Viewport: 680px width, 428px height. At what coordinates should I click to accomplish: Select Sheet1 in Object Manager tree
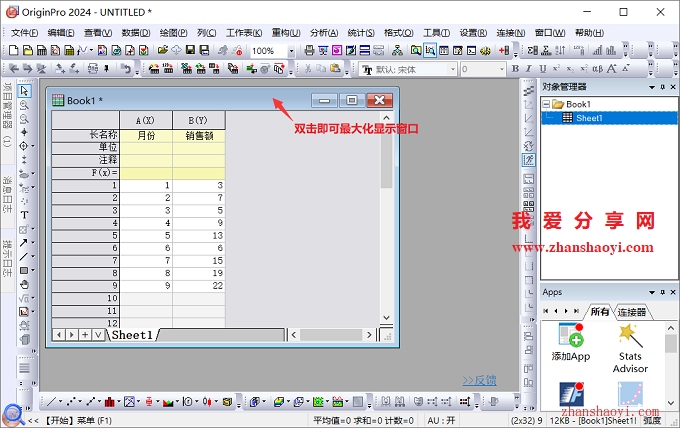588,118
